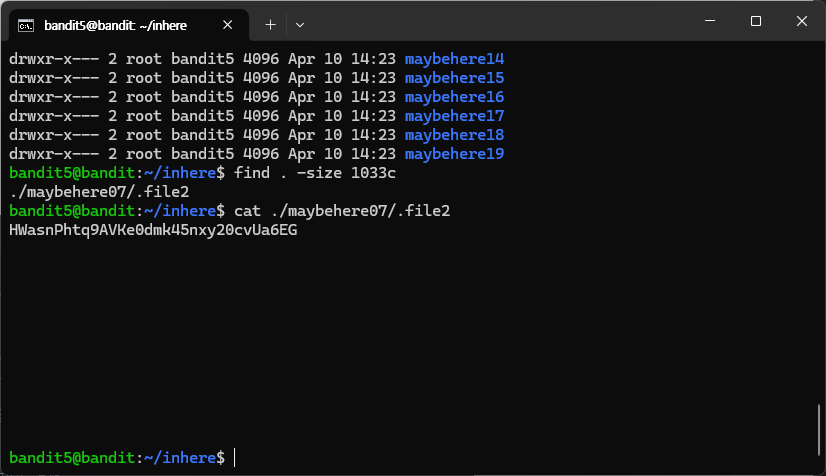Expand the new tab profile dropdown chevron
The image size is (826, 476).
point(300,25)
